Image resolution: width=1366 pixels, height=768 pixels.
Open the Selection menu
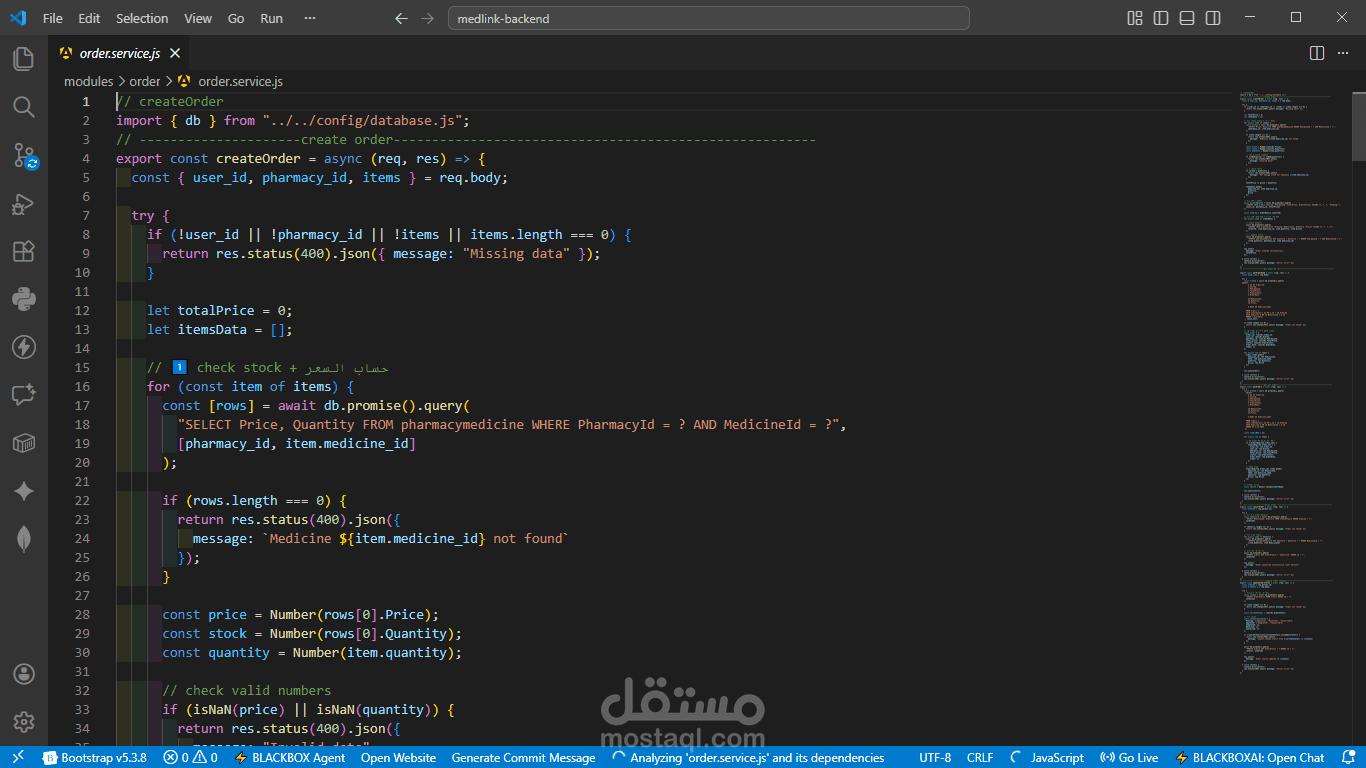142,18
